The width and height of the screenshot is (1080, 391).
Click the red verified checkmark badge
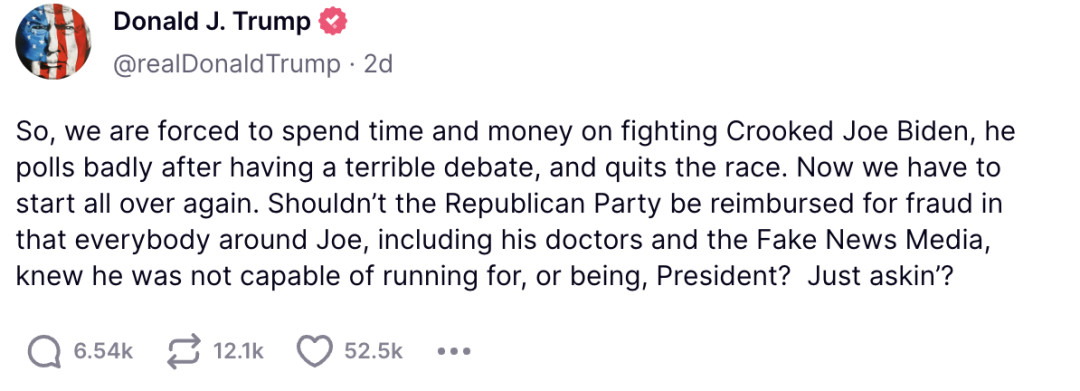click(x=333, y=23)
